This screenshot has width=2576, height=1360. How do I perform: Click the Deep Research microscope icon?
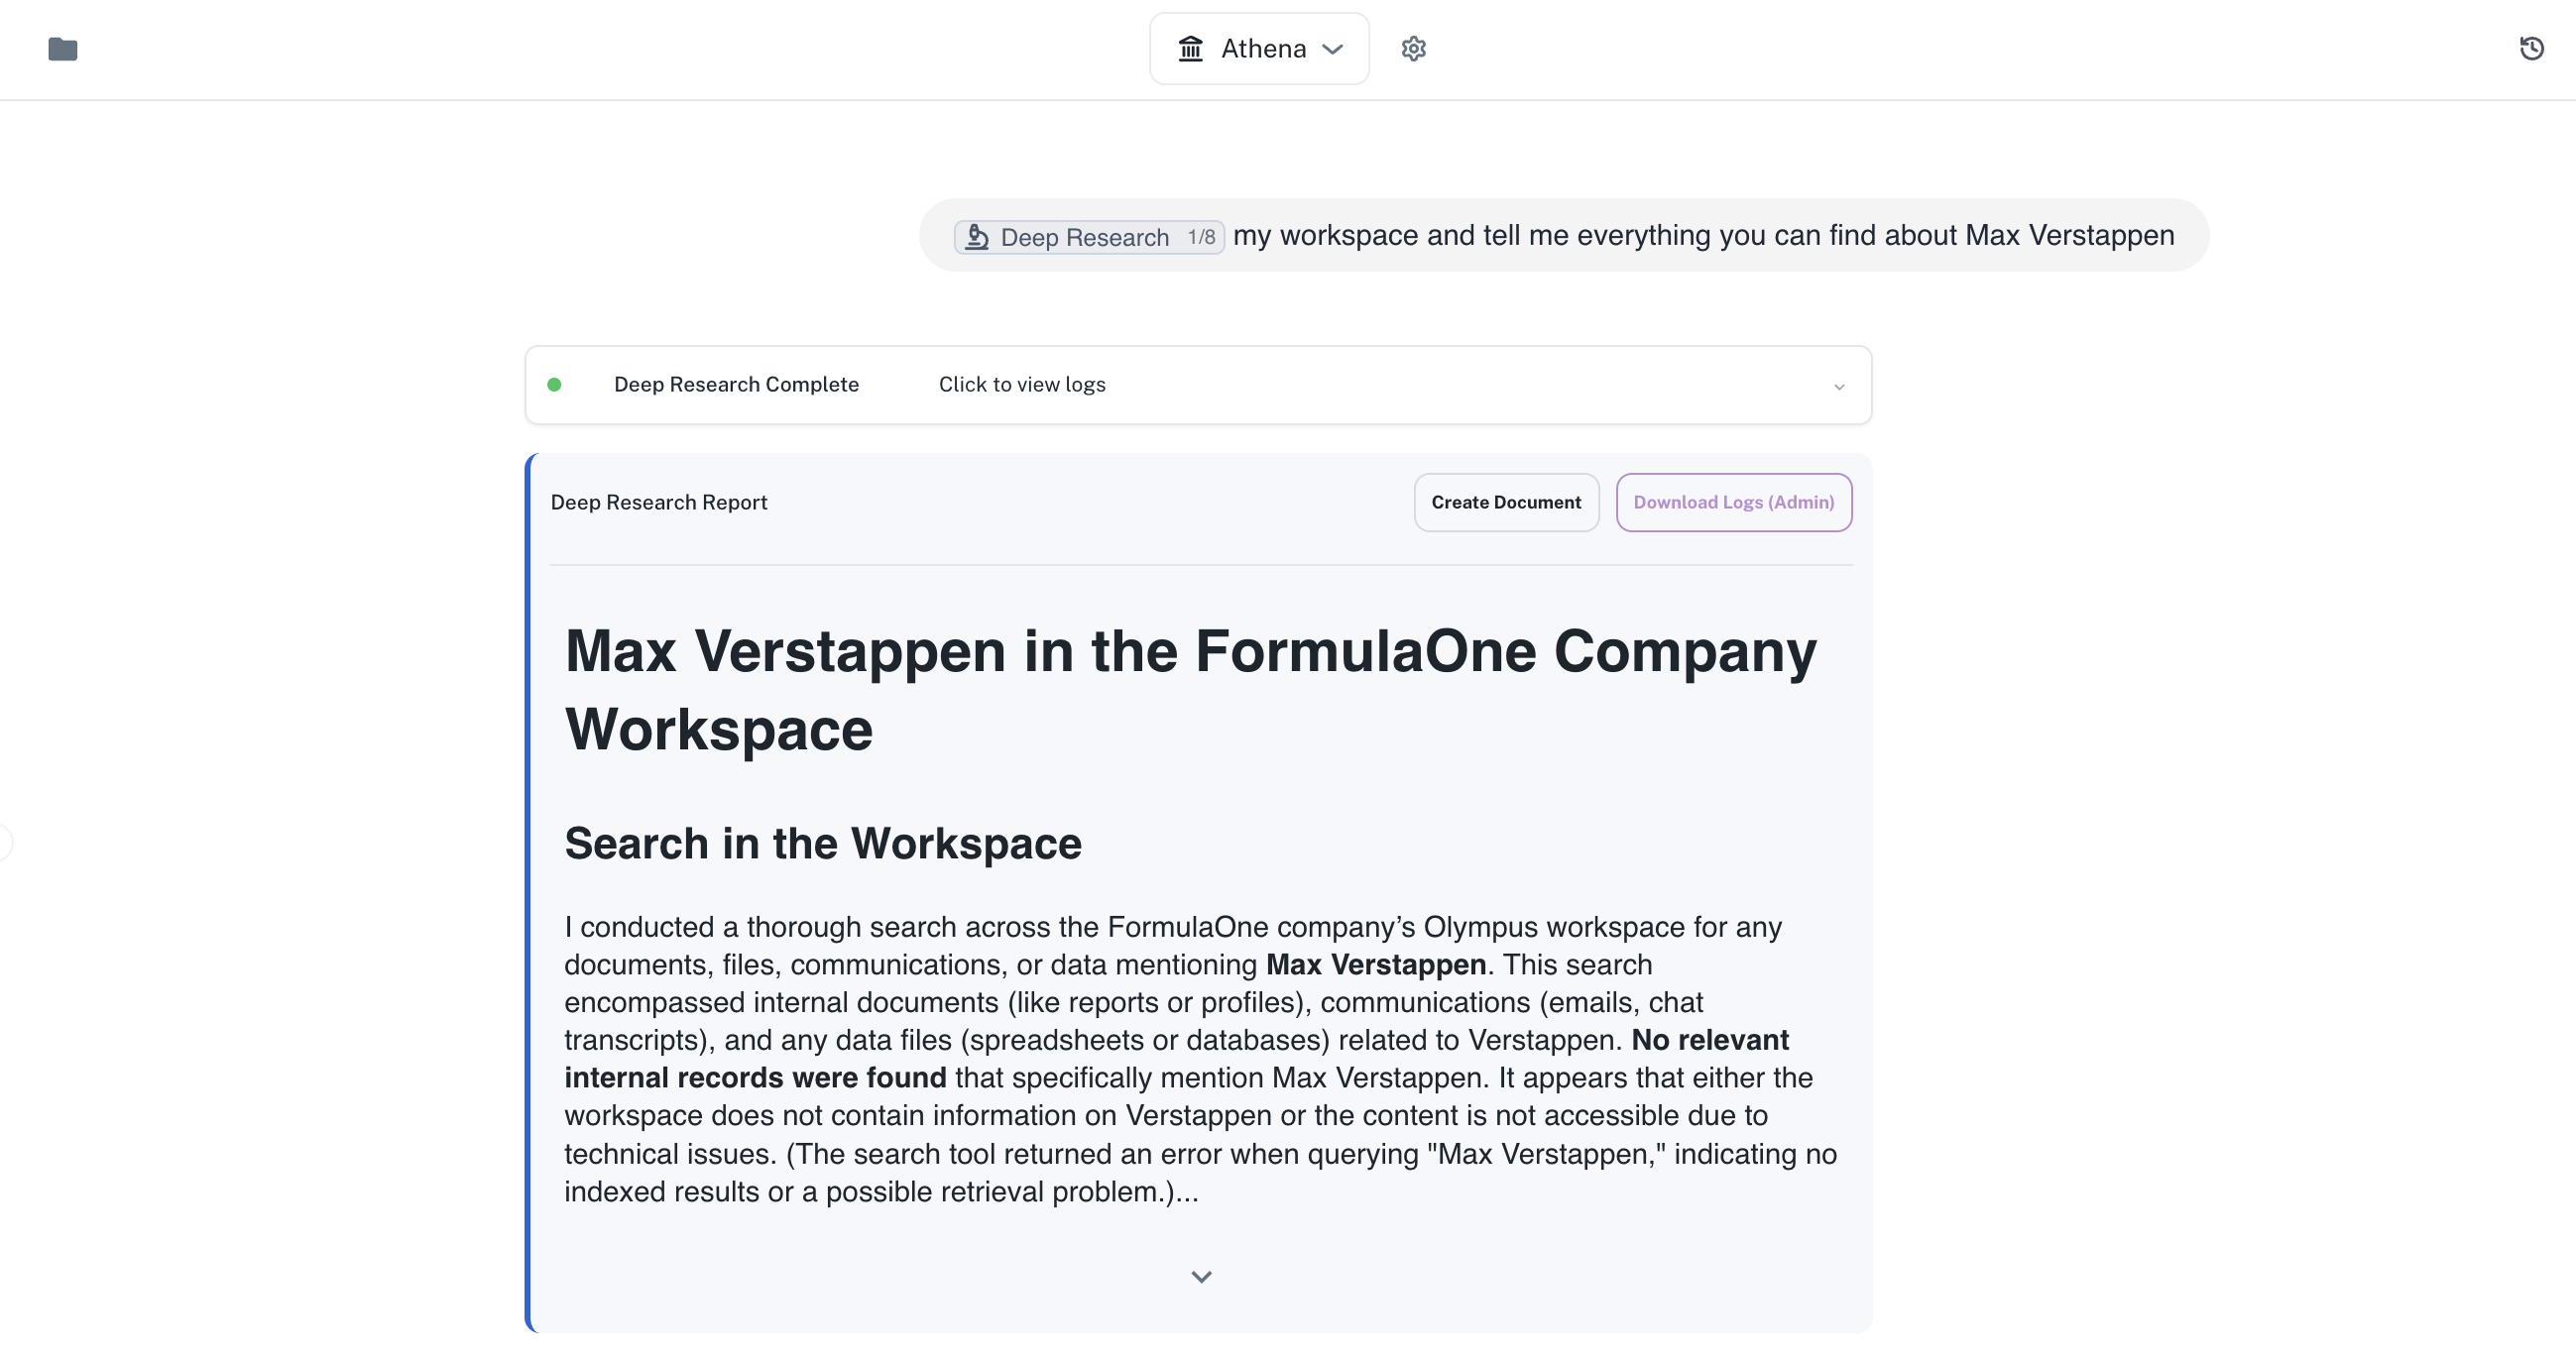(x=977, y=237)
